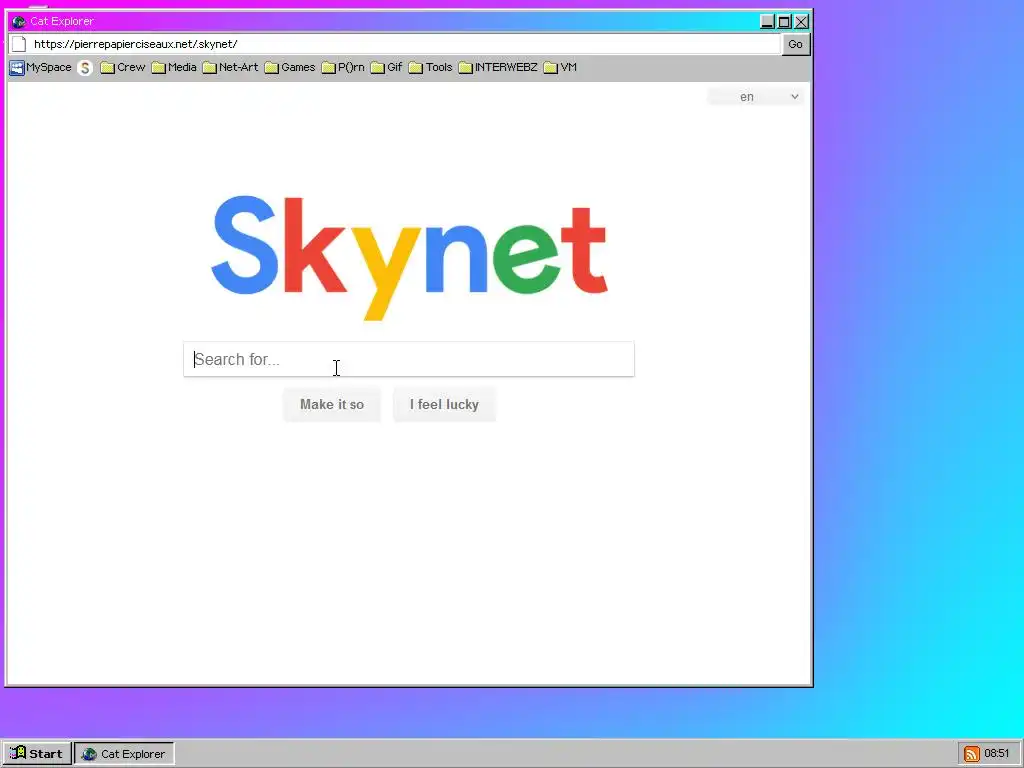This screenshot has height=768, width=1024.
Task: Open the Gif bookmarks folder
Action: tap(387, 67)
